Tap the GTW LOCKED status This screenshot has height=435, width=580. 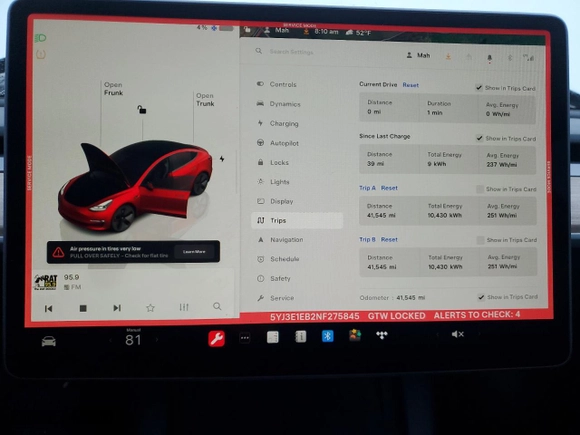click(x=396, y=316)
